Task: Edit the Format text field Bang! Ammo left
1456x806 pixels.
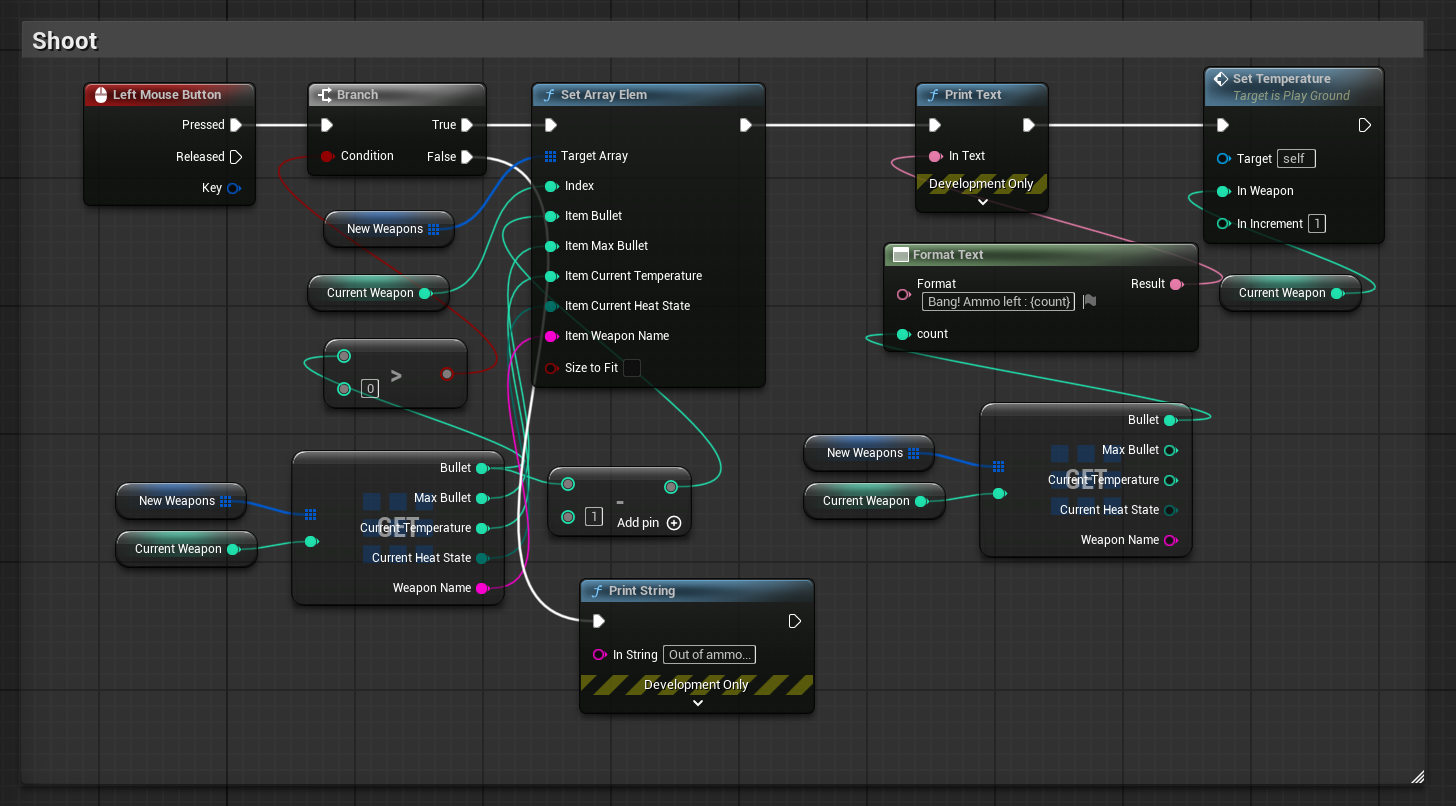Action: tap(998, 301)
